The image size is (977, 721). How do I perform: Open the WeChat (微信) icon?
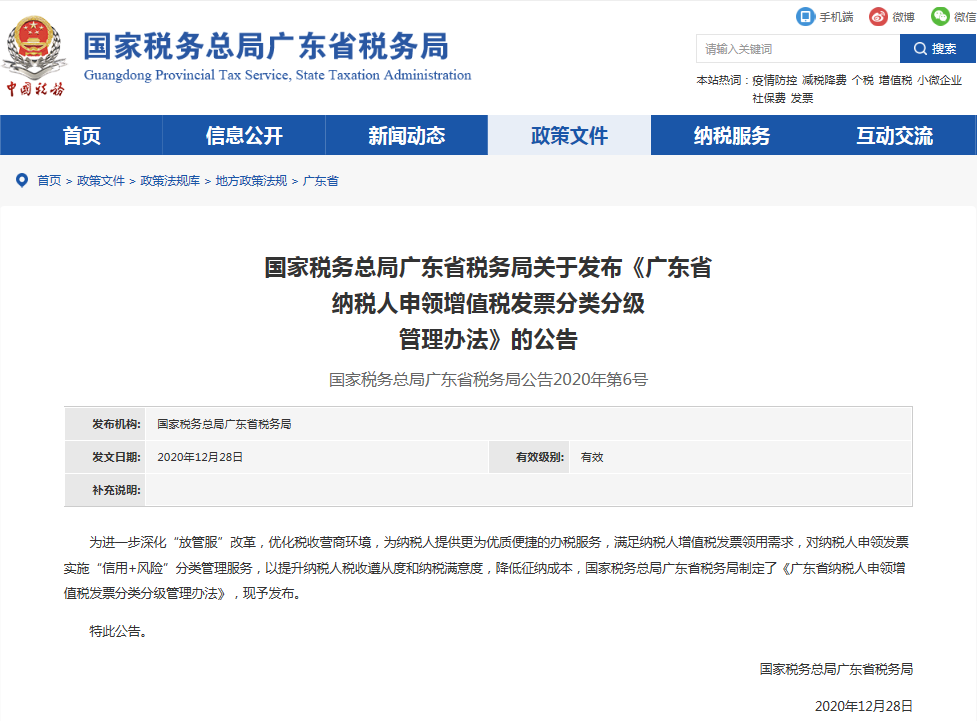[940, 17]
